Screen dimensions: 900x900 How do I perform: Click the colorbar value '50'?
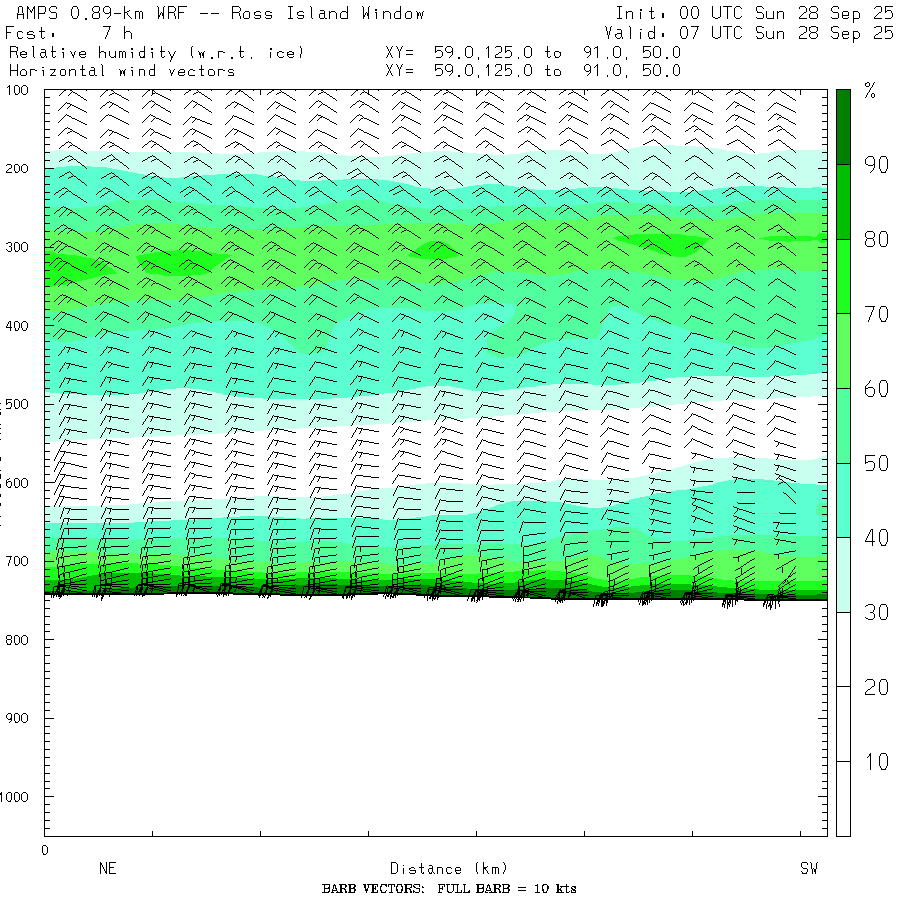(x=876, y=463)
